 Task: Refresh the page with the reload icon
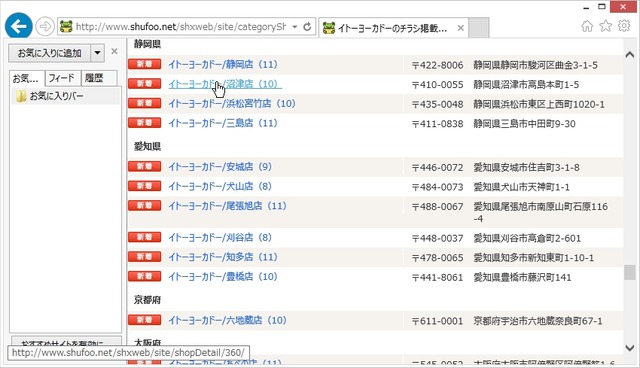307,27
